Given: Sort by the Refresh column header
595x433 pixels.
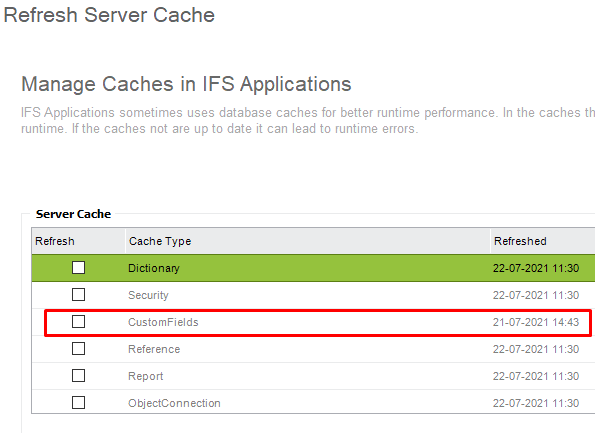Looking at the screenshot, I should point(79,241).
